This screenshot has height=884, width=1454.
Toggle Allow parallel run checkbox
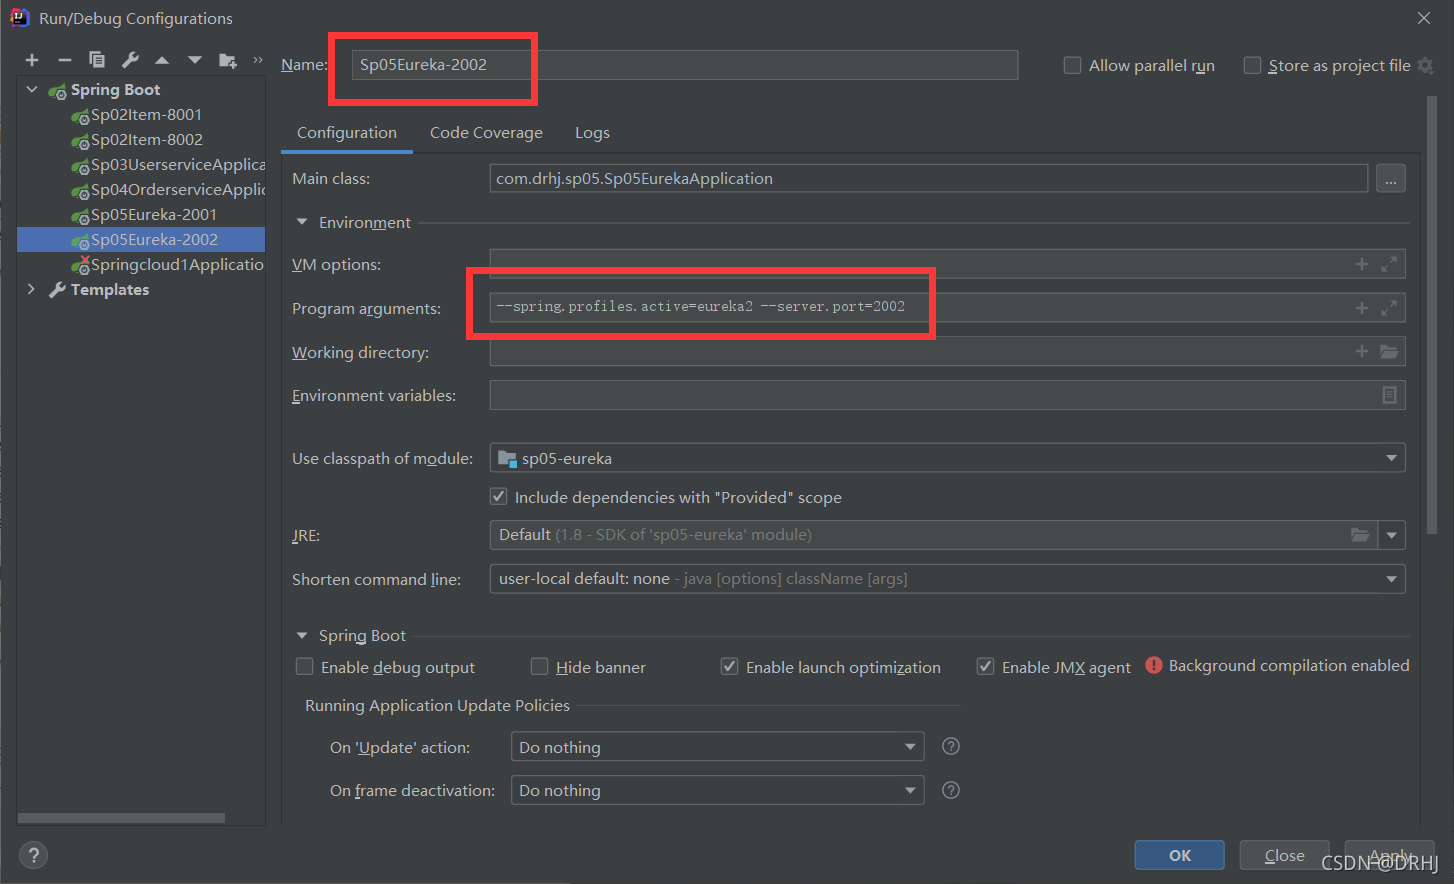coord(1072,65)
